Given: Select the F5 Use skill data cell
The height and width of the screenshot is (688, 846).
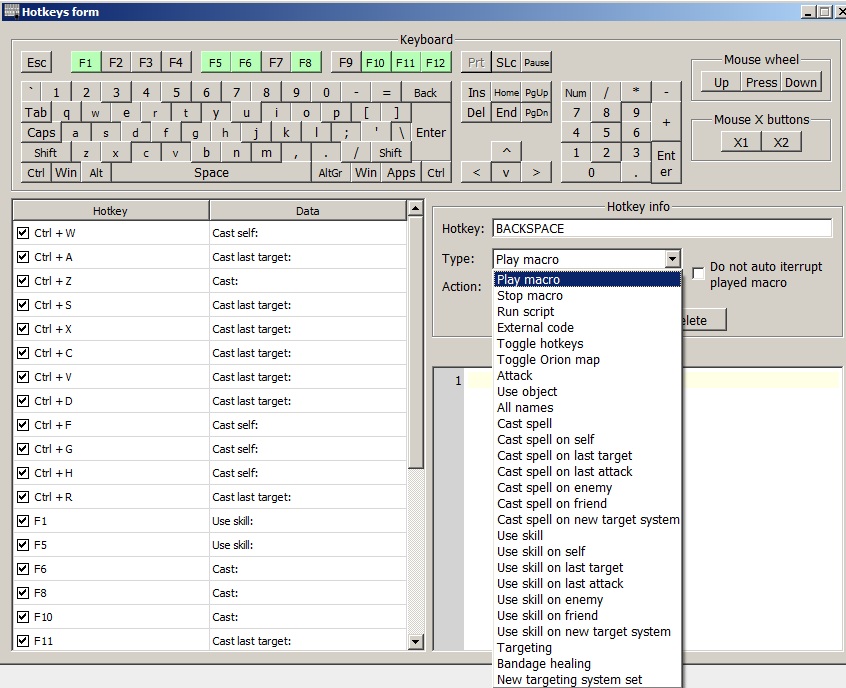Looking at the screenshot, I should coord(308,545).
